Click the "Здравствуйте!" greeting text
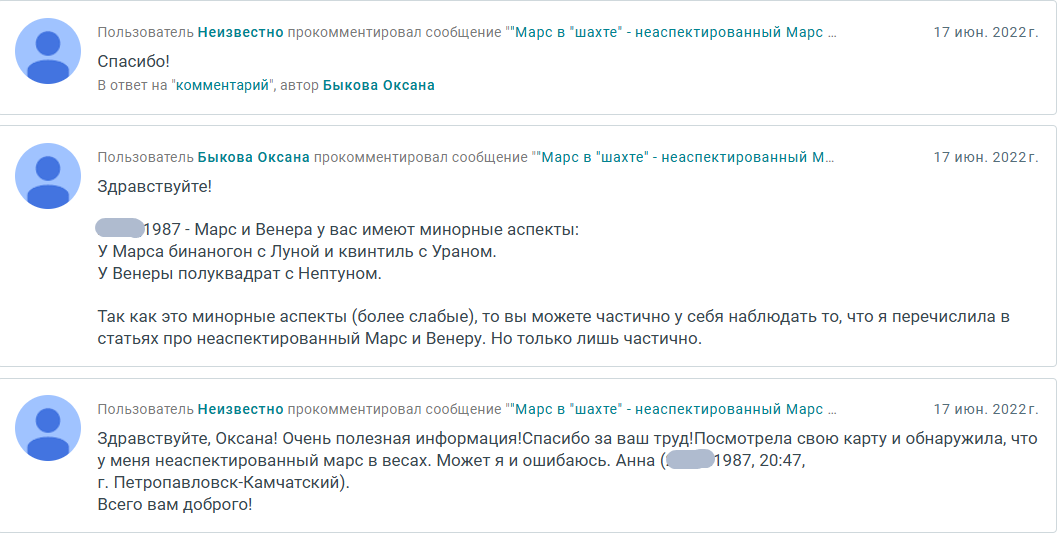The height and width of the screenshot is (533, 1059). click(x=155, y=186)
